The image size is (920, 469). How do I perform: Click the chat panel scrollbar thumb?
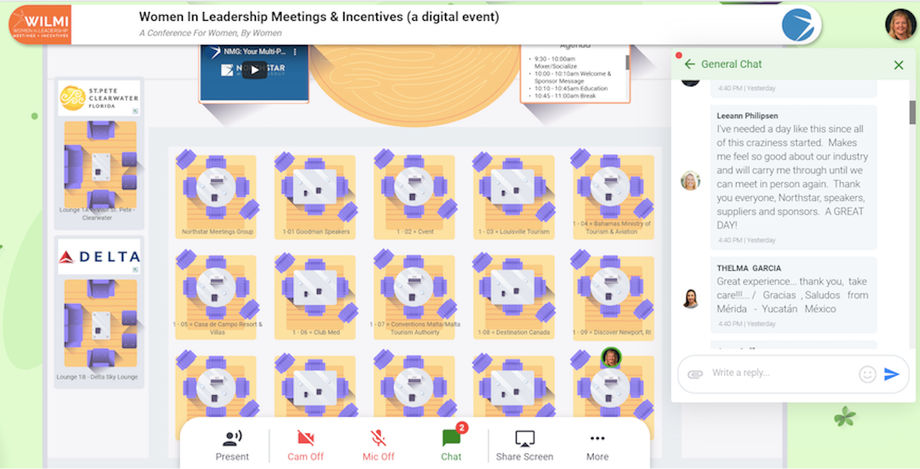[912, 112]
